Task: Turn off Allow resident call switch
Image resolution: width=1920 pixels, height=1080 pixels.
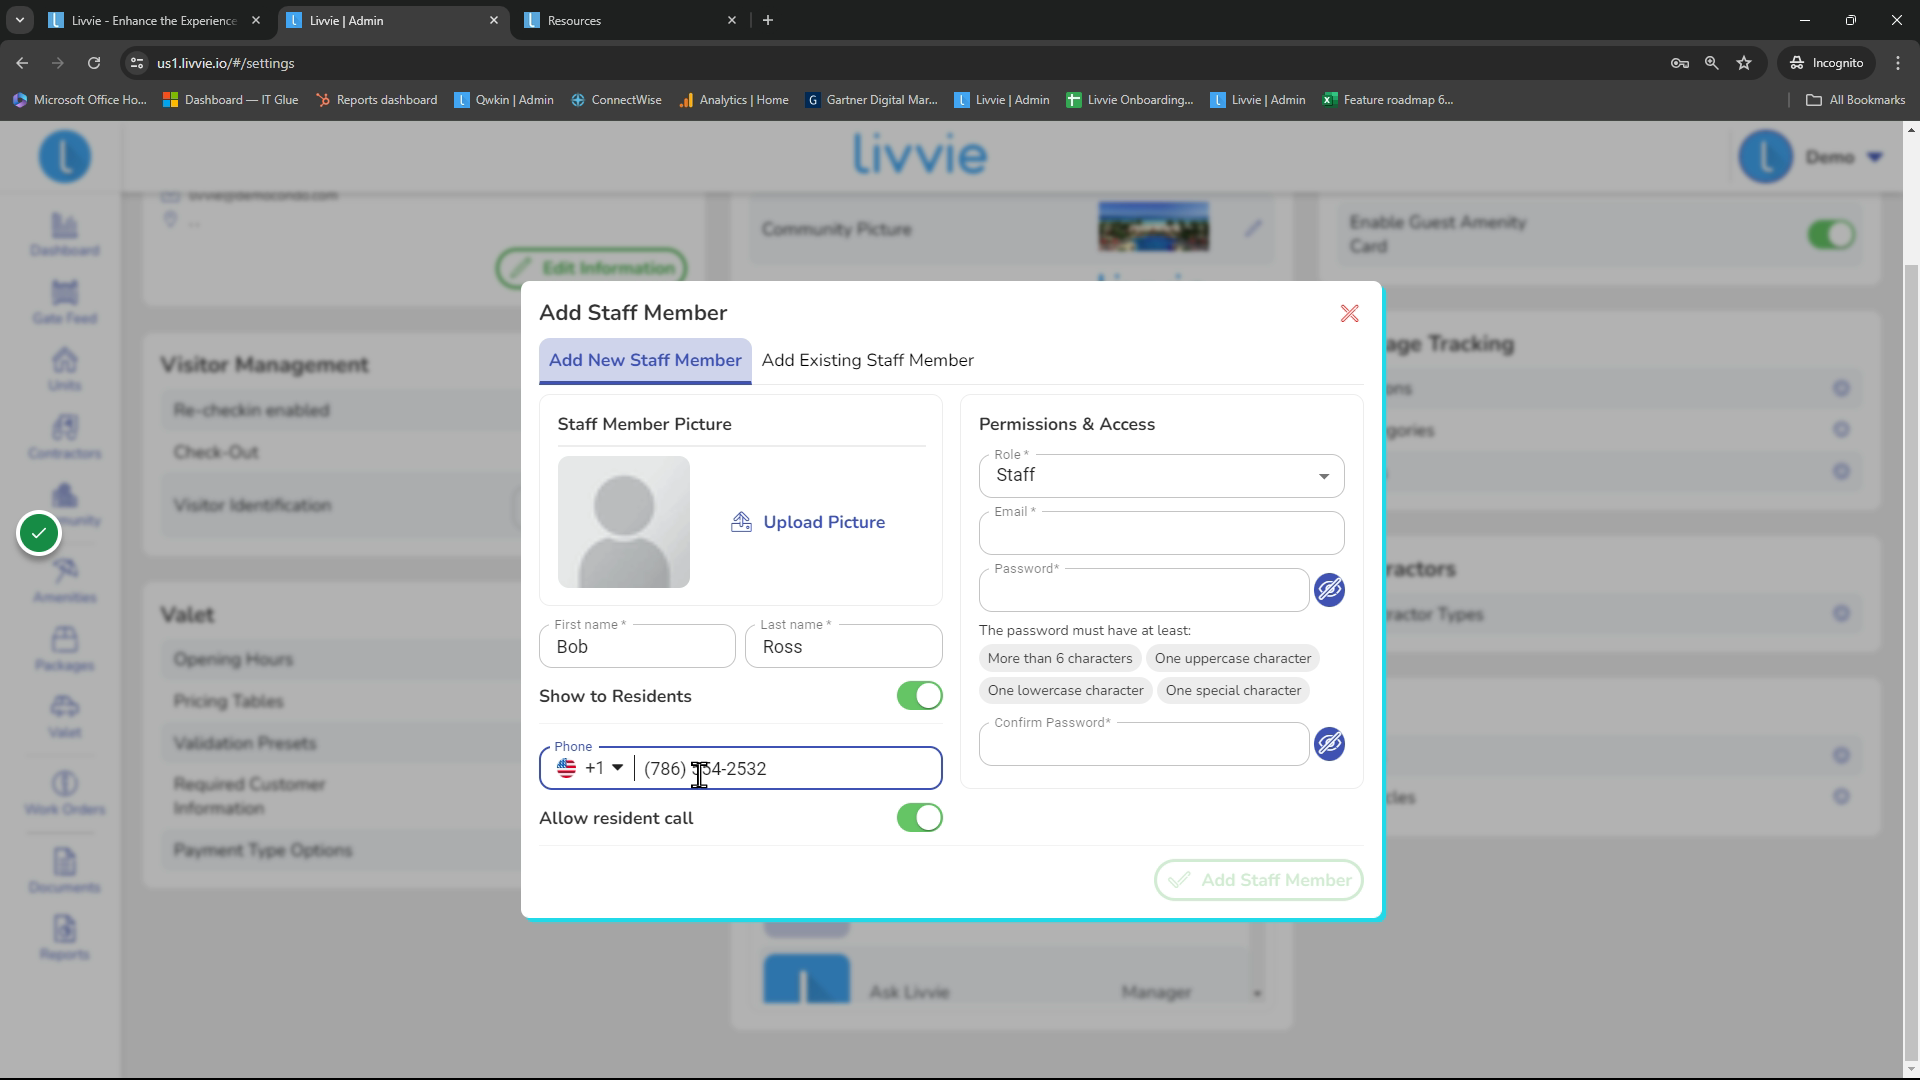Action: (x=919, y=818)
